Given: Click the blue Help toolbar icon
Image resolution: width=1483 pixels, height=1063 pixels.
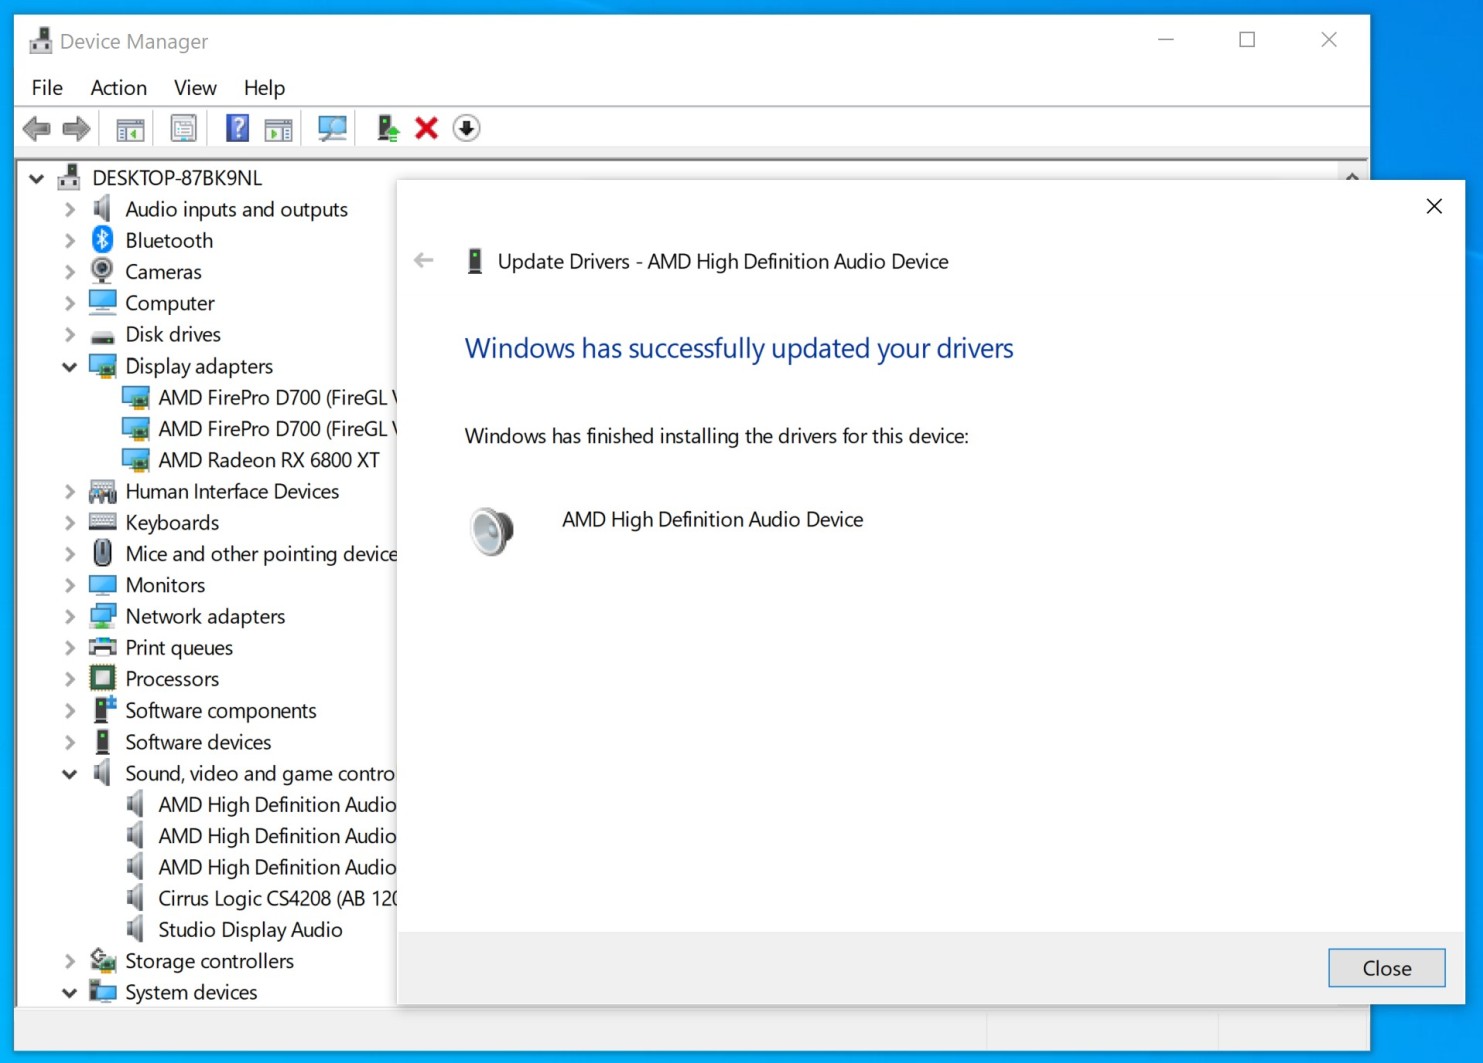Looking at the screenshot, I should point(237,128).
